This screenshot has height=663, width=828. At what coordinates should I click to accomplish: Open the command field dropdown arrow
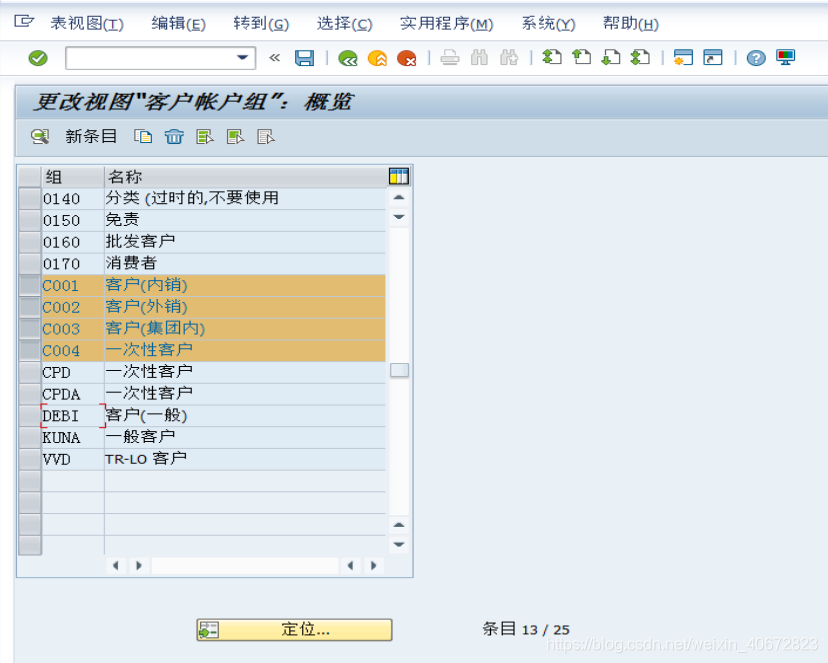(242, 58)
